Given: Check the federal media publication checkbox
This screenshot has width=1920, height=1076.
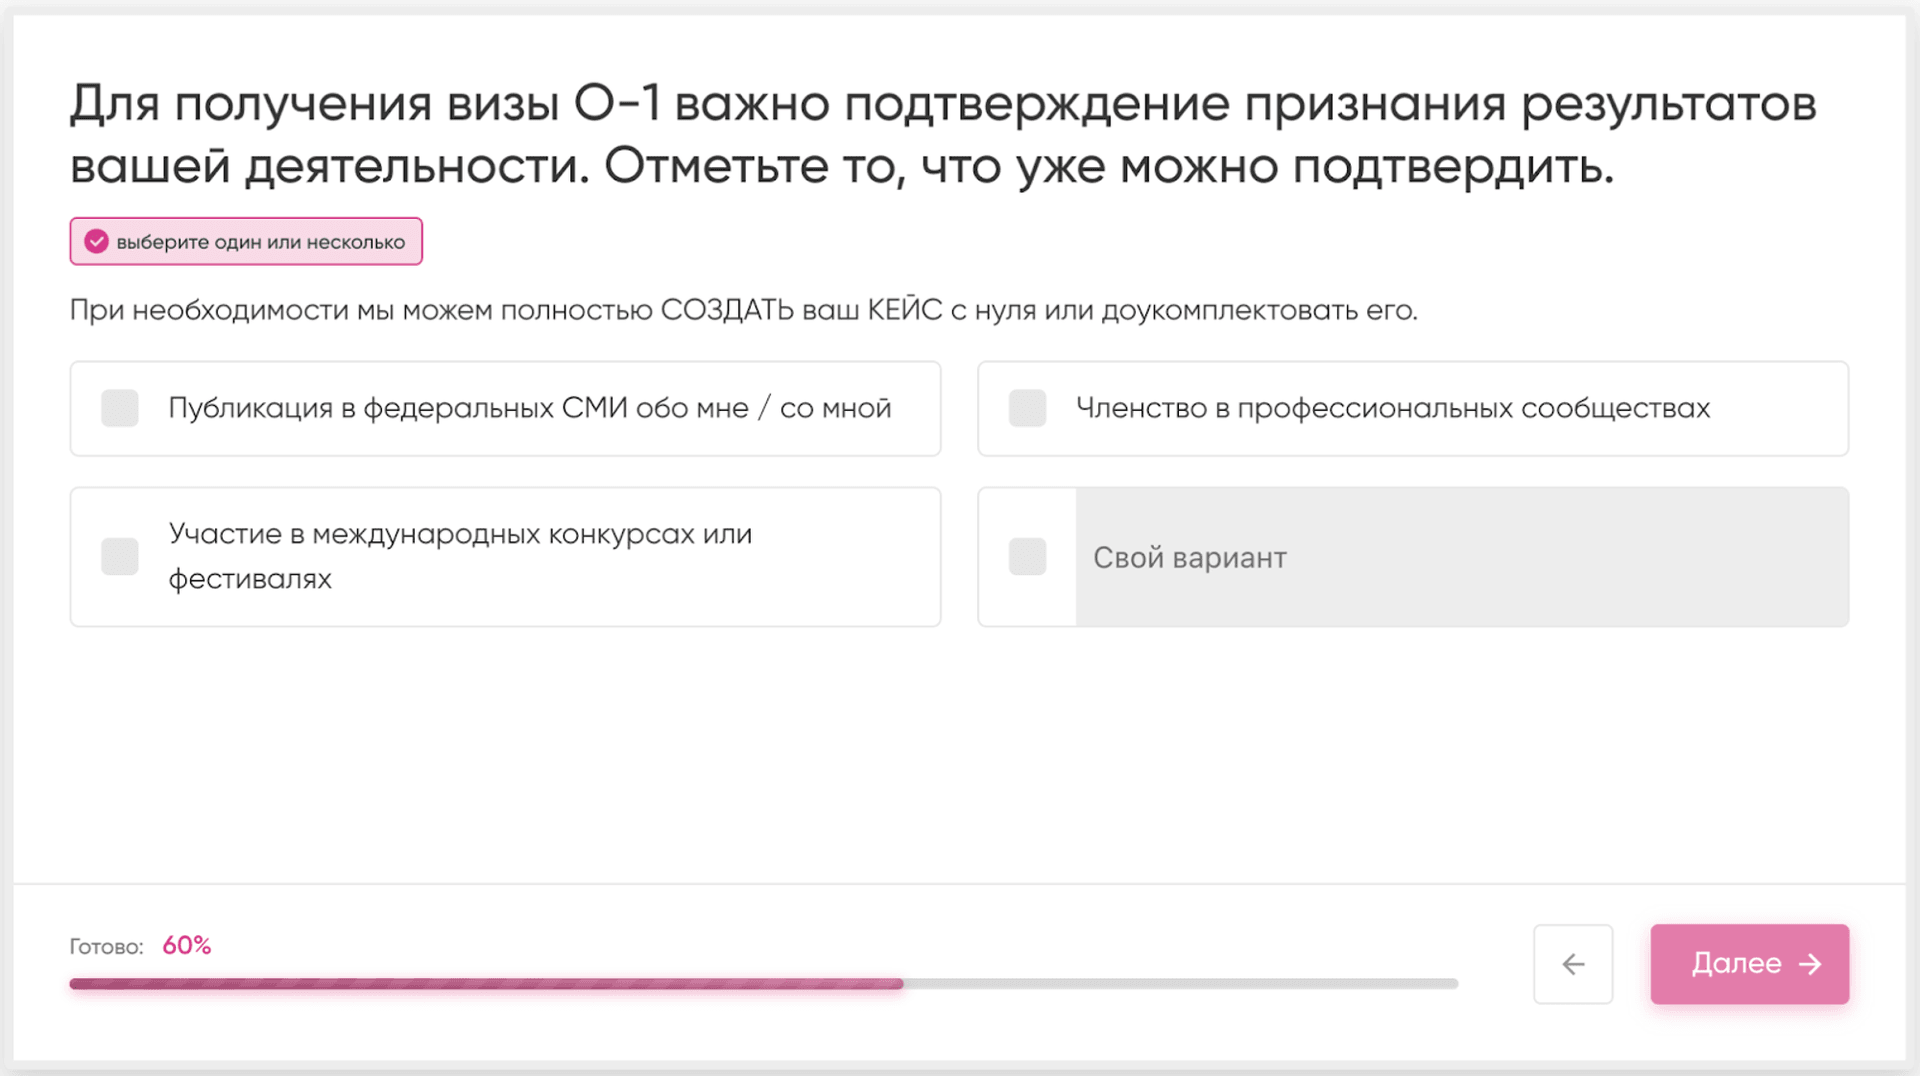Looking at the screenshot, I should point(120,408).
